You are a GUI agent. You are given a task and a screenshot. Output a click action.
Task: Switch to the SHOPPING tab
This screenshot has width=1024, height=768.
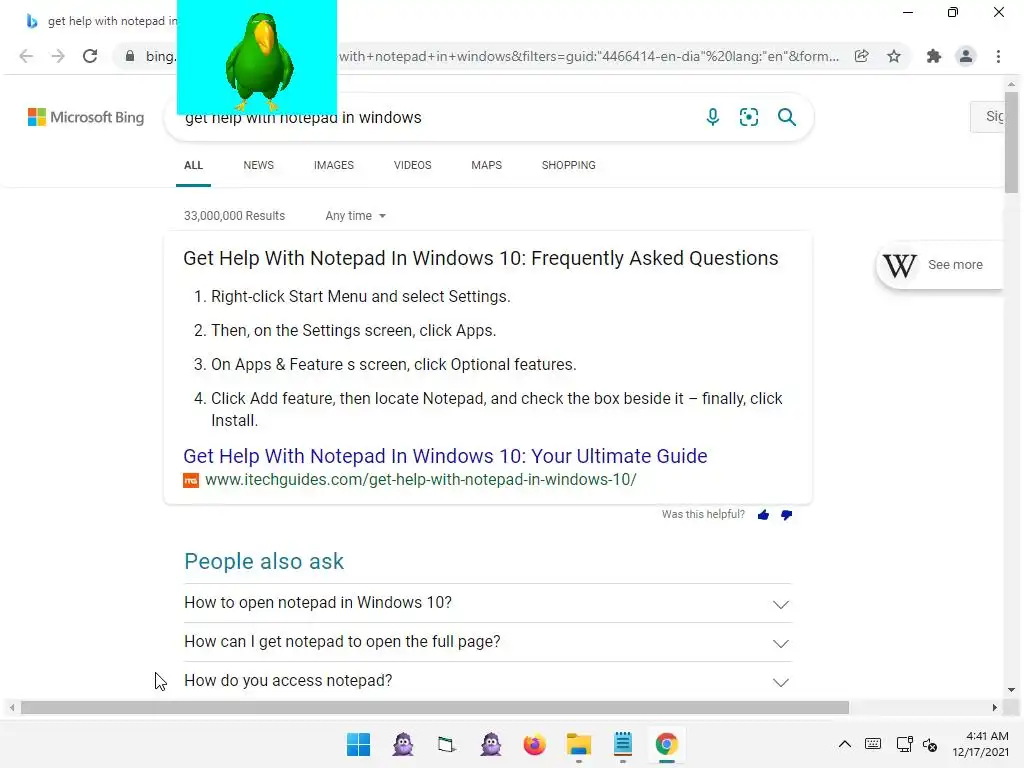point(568,165)
